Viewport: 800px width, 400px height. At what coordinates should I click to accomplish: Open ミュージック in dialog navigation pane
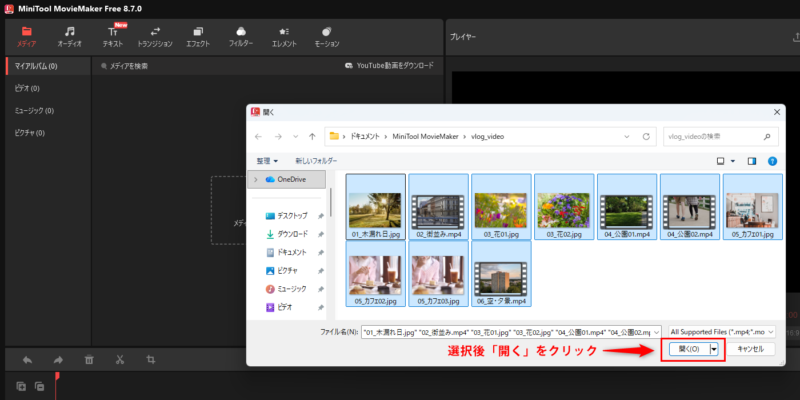click(x=292, y=289)
